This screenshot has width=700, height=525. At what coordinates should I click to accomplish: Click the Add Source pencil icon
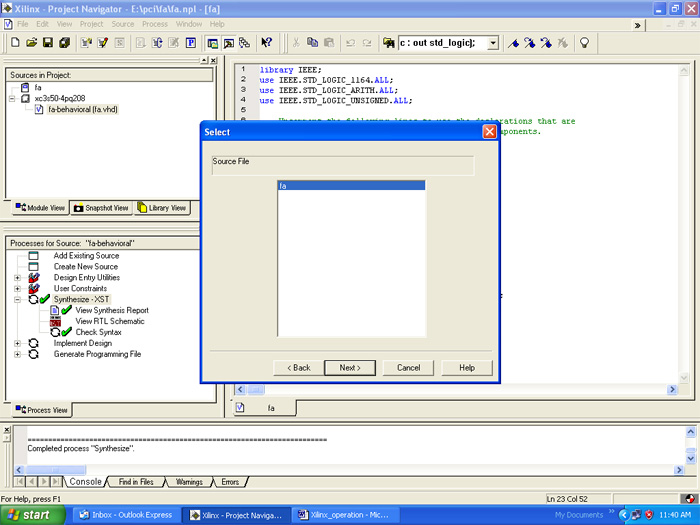[103, 42]
